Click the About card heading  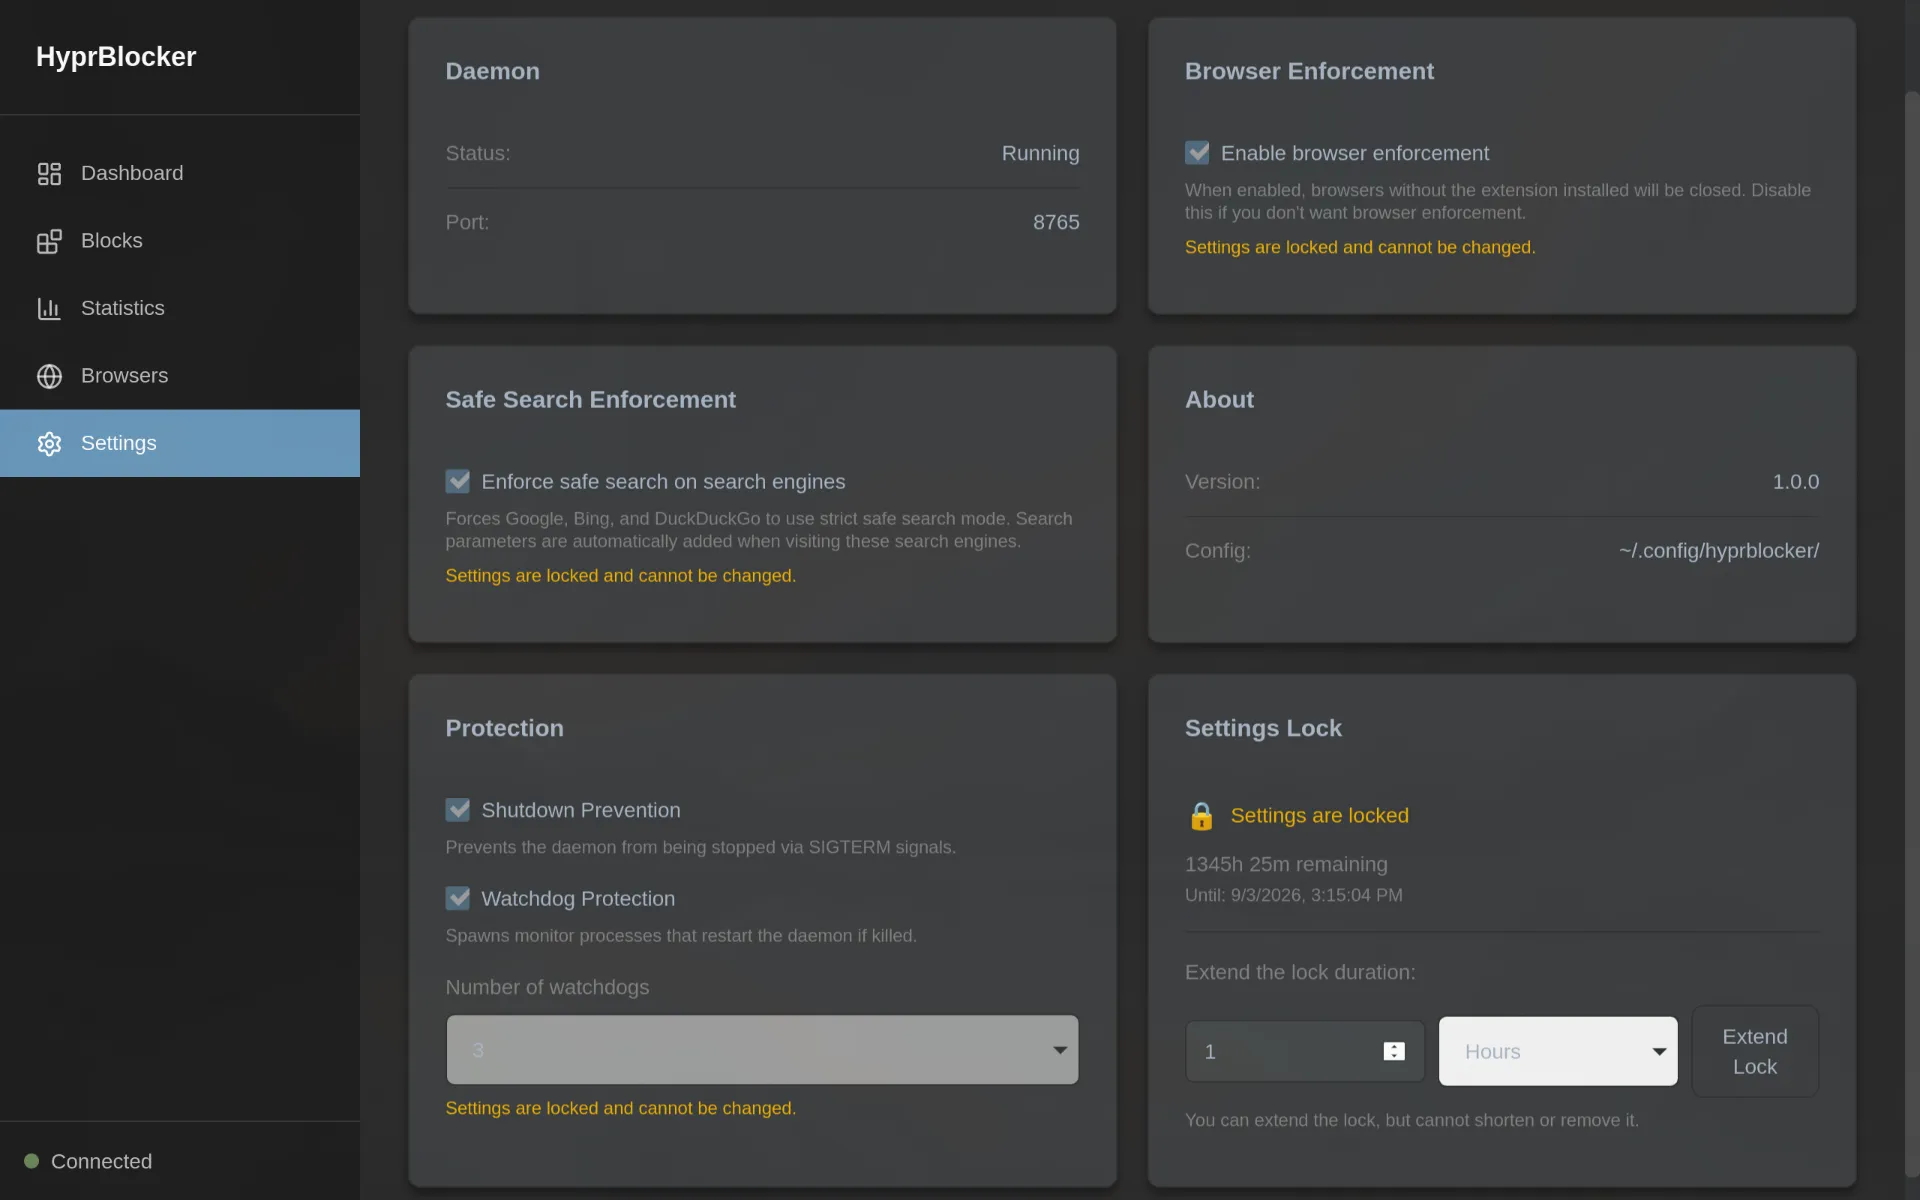pos(1219,399)
